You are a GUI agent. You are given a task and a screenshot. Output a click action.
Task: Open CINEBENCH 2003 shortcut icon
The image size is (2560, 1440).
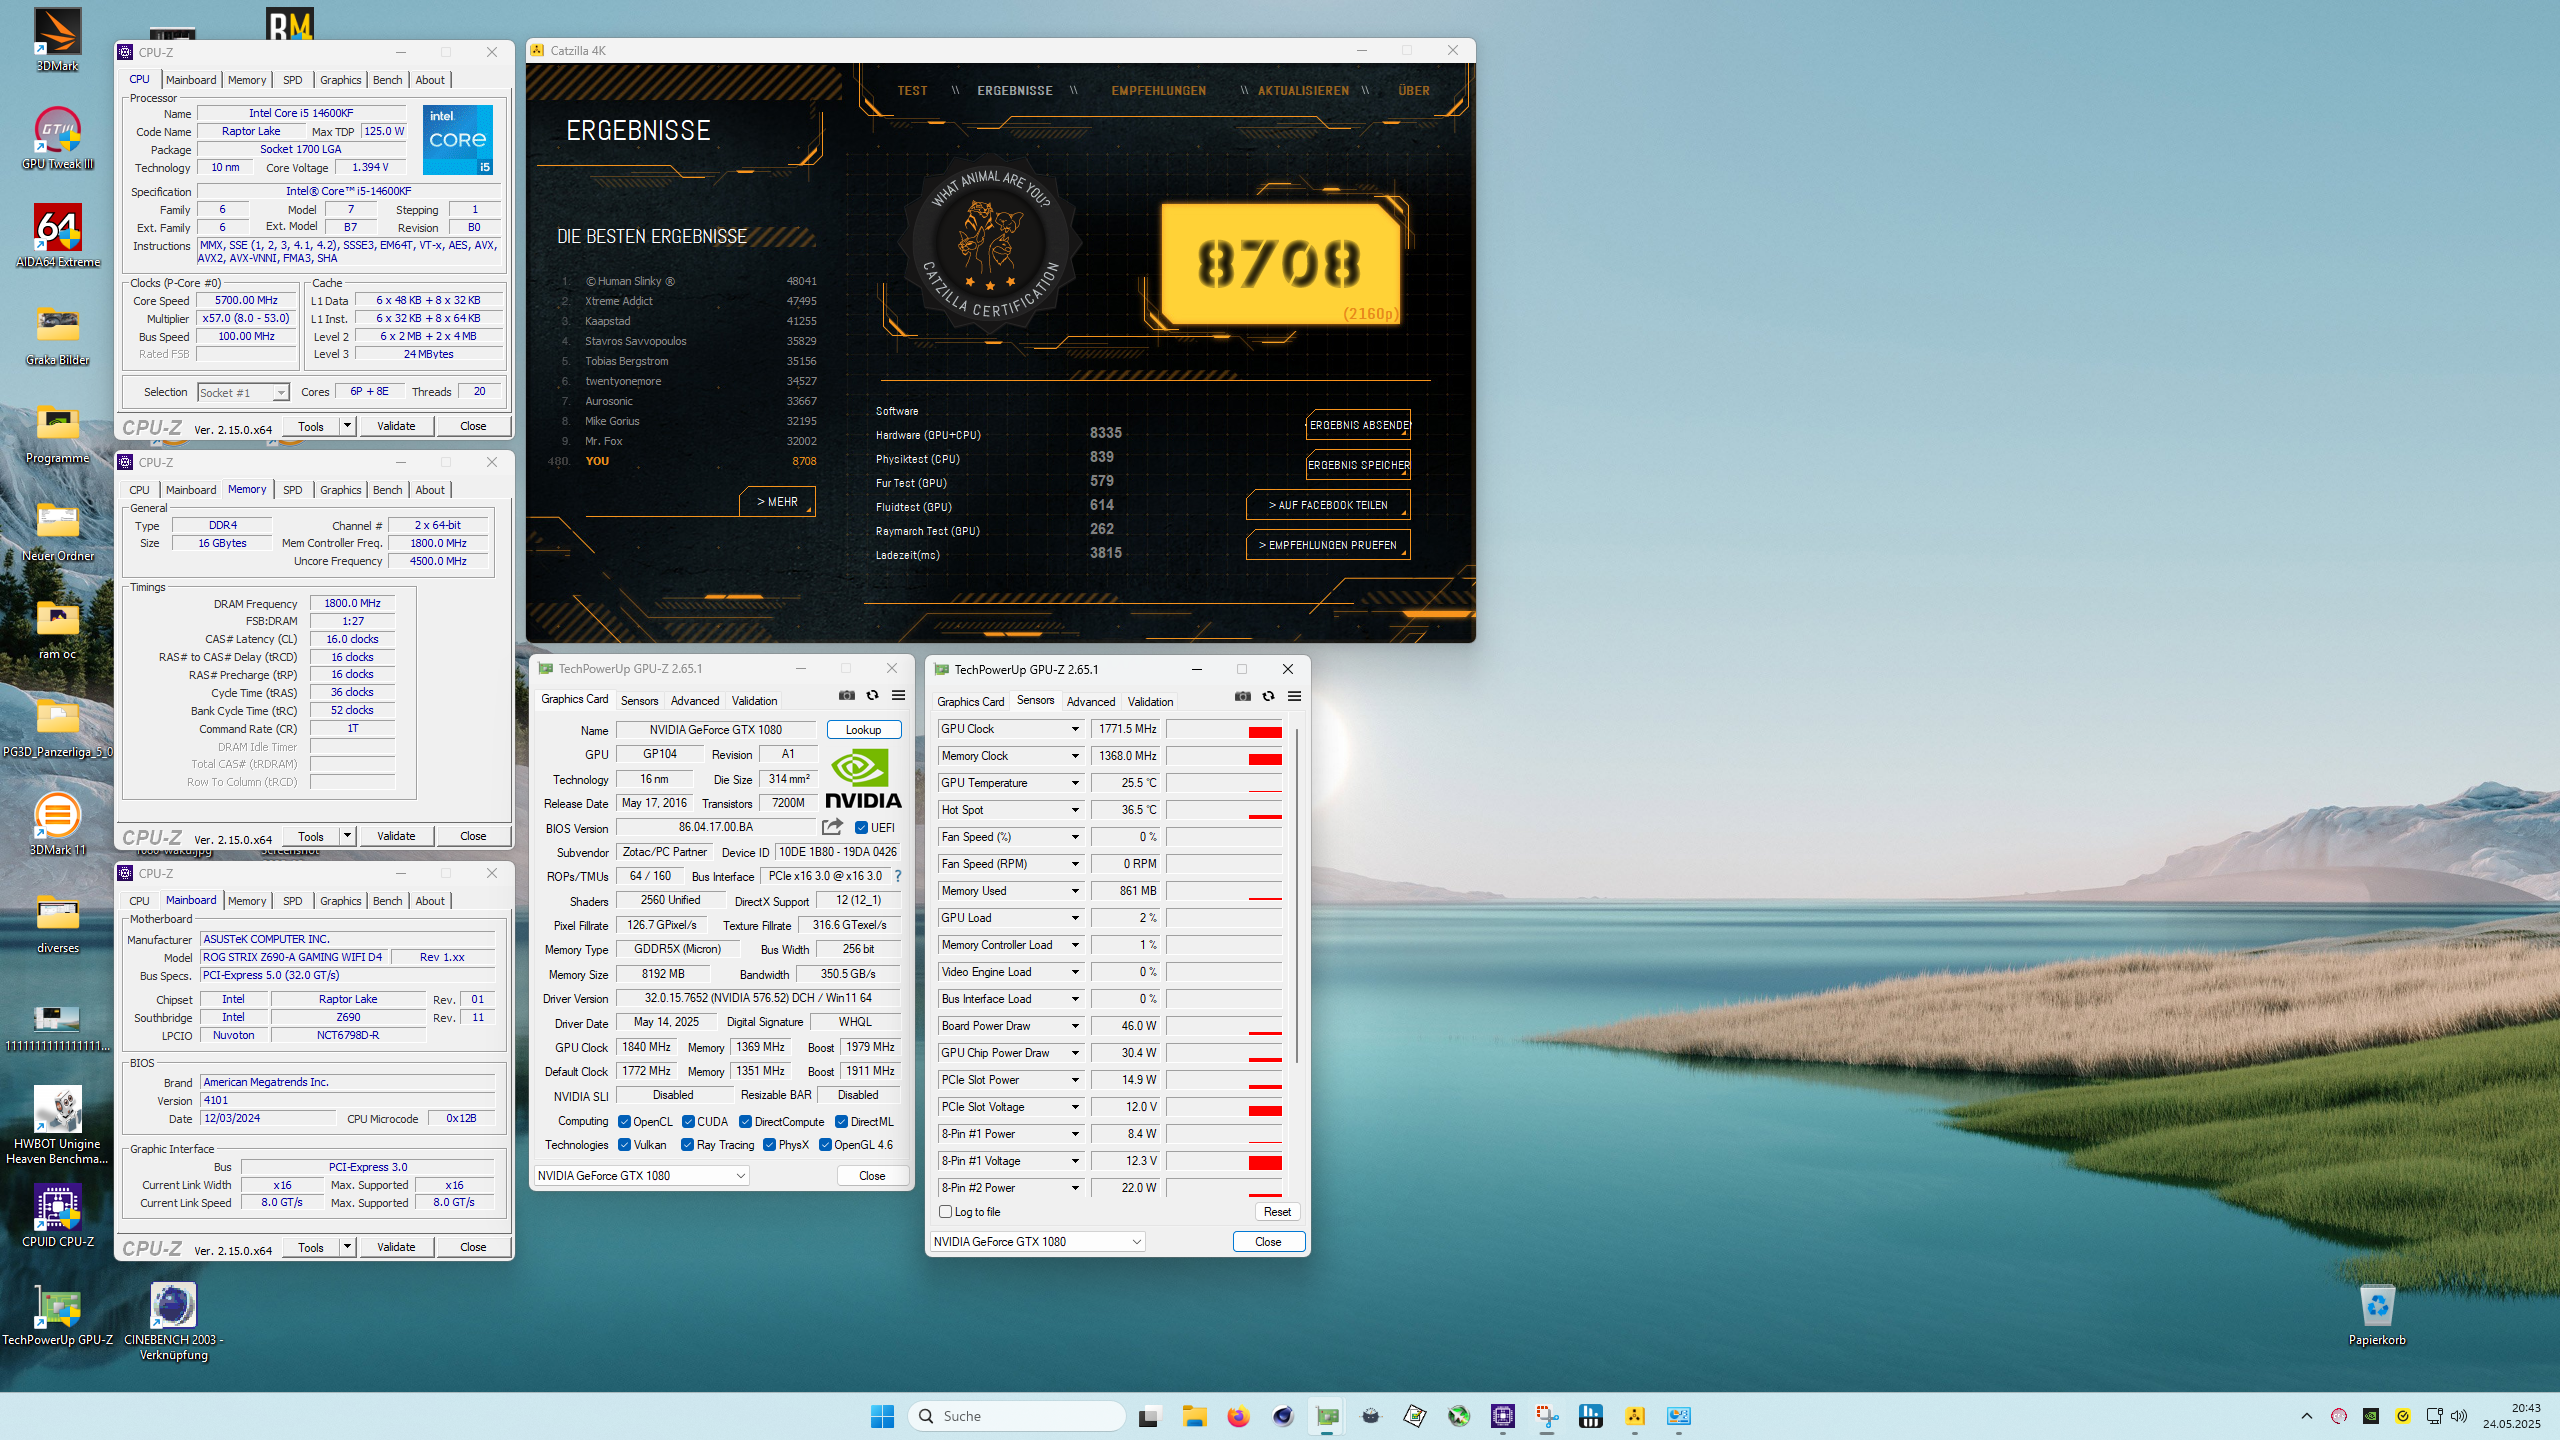tap(173, 1320)
